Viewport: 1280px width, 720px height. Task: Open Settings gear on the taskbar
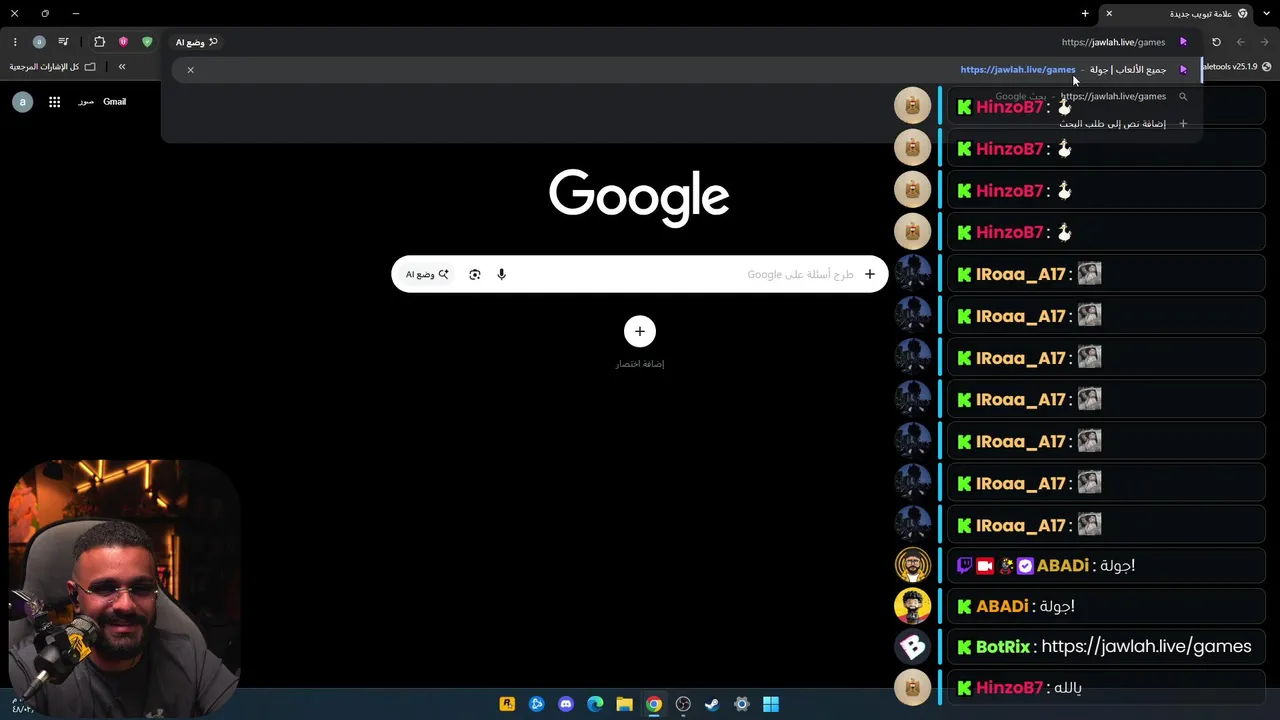click(742, 704)
